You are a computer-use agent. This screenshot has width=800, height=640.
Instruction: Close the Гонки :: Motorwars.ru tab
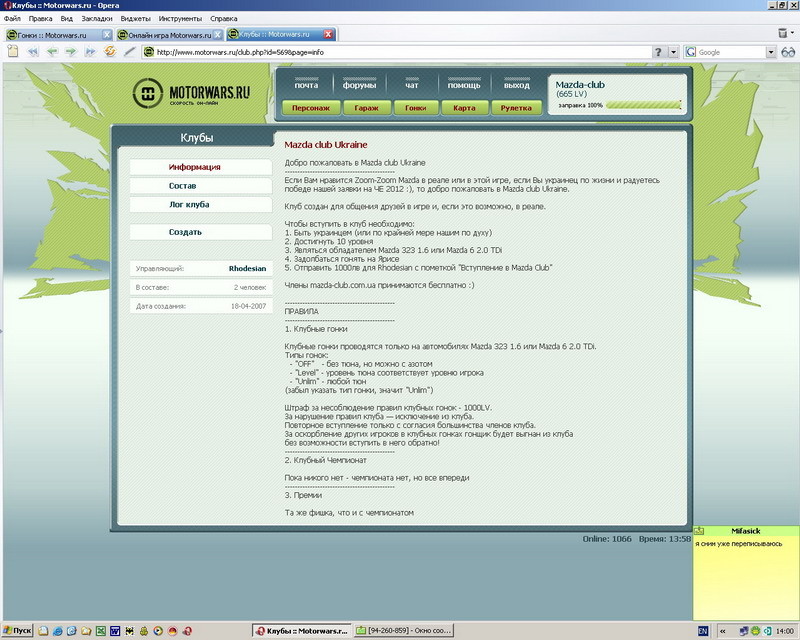point(107,35)
